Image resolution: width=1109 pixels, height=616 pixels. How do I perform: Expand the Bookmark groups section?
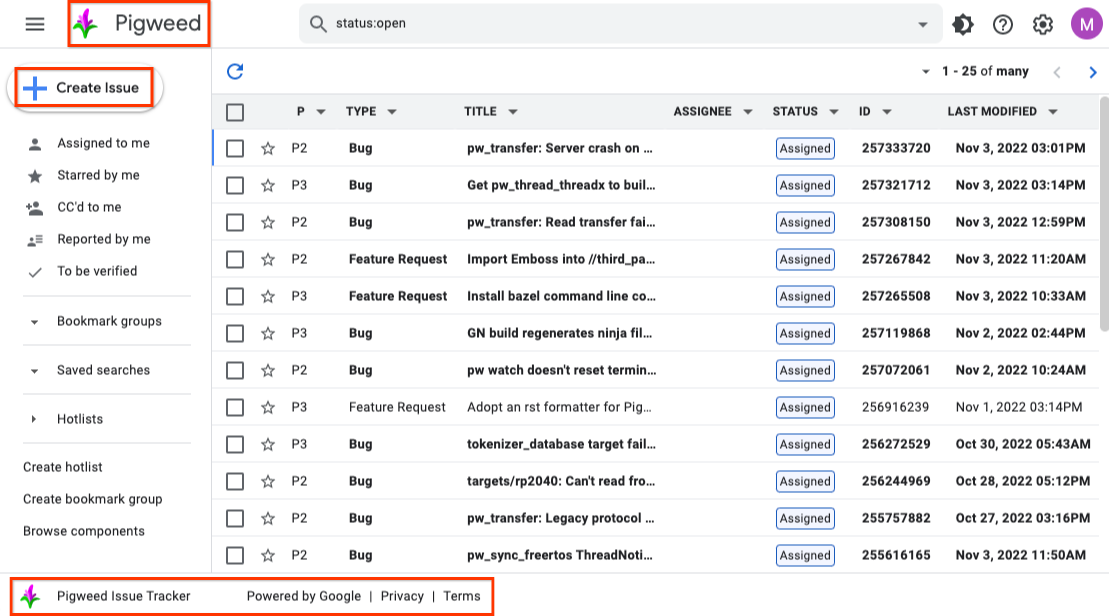tap(35, 322)
